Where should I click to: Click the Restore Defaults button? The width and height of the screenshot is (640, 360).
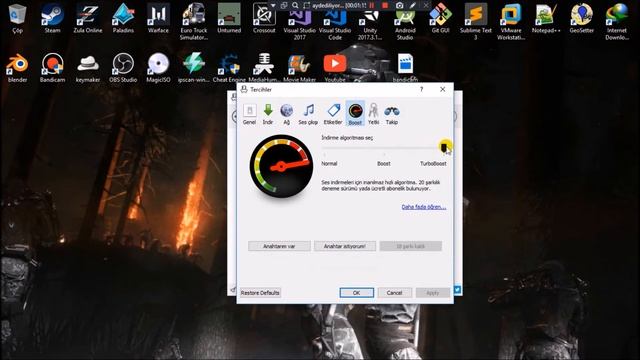click(x=260, y=293)
